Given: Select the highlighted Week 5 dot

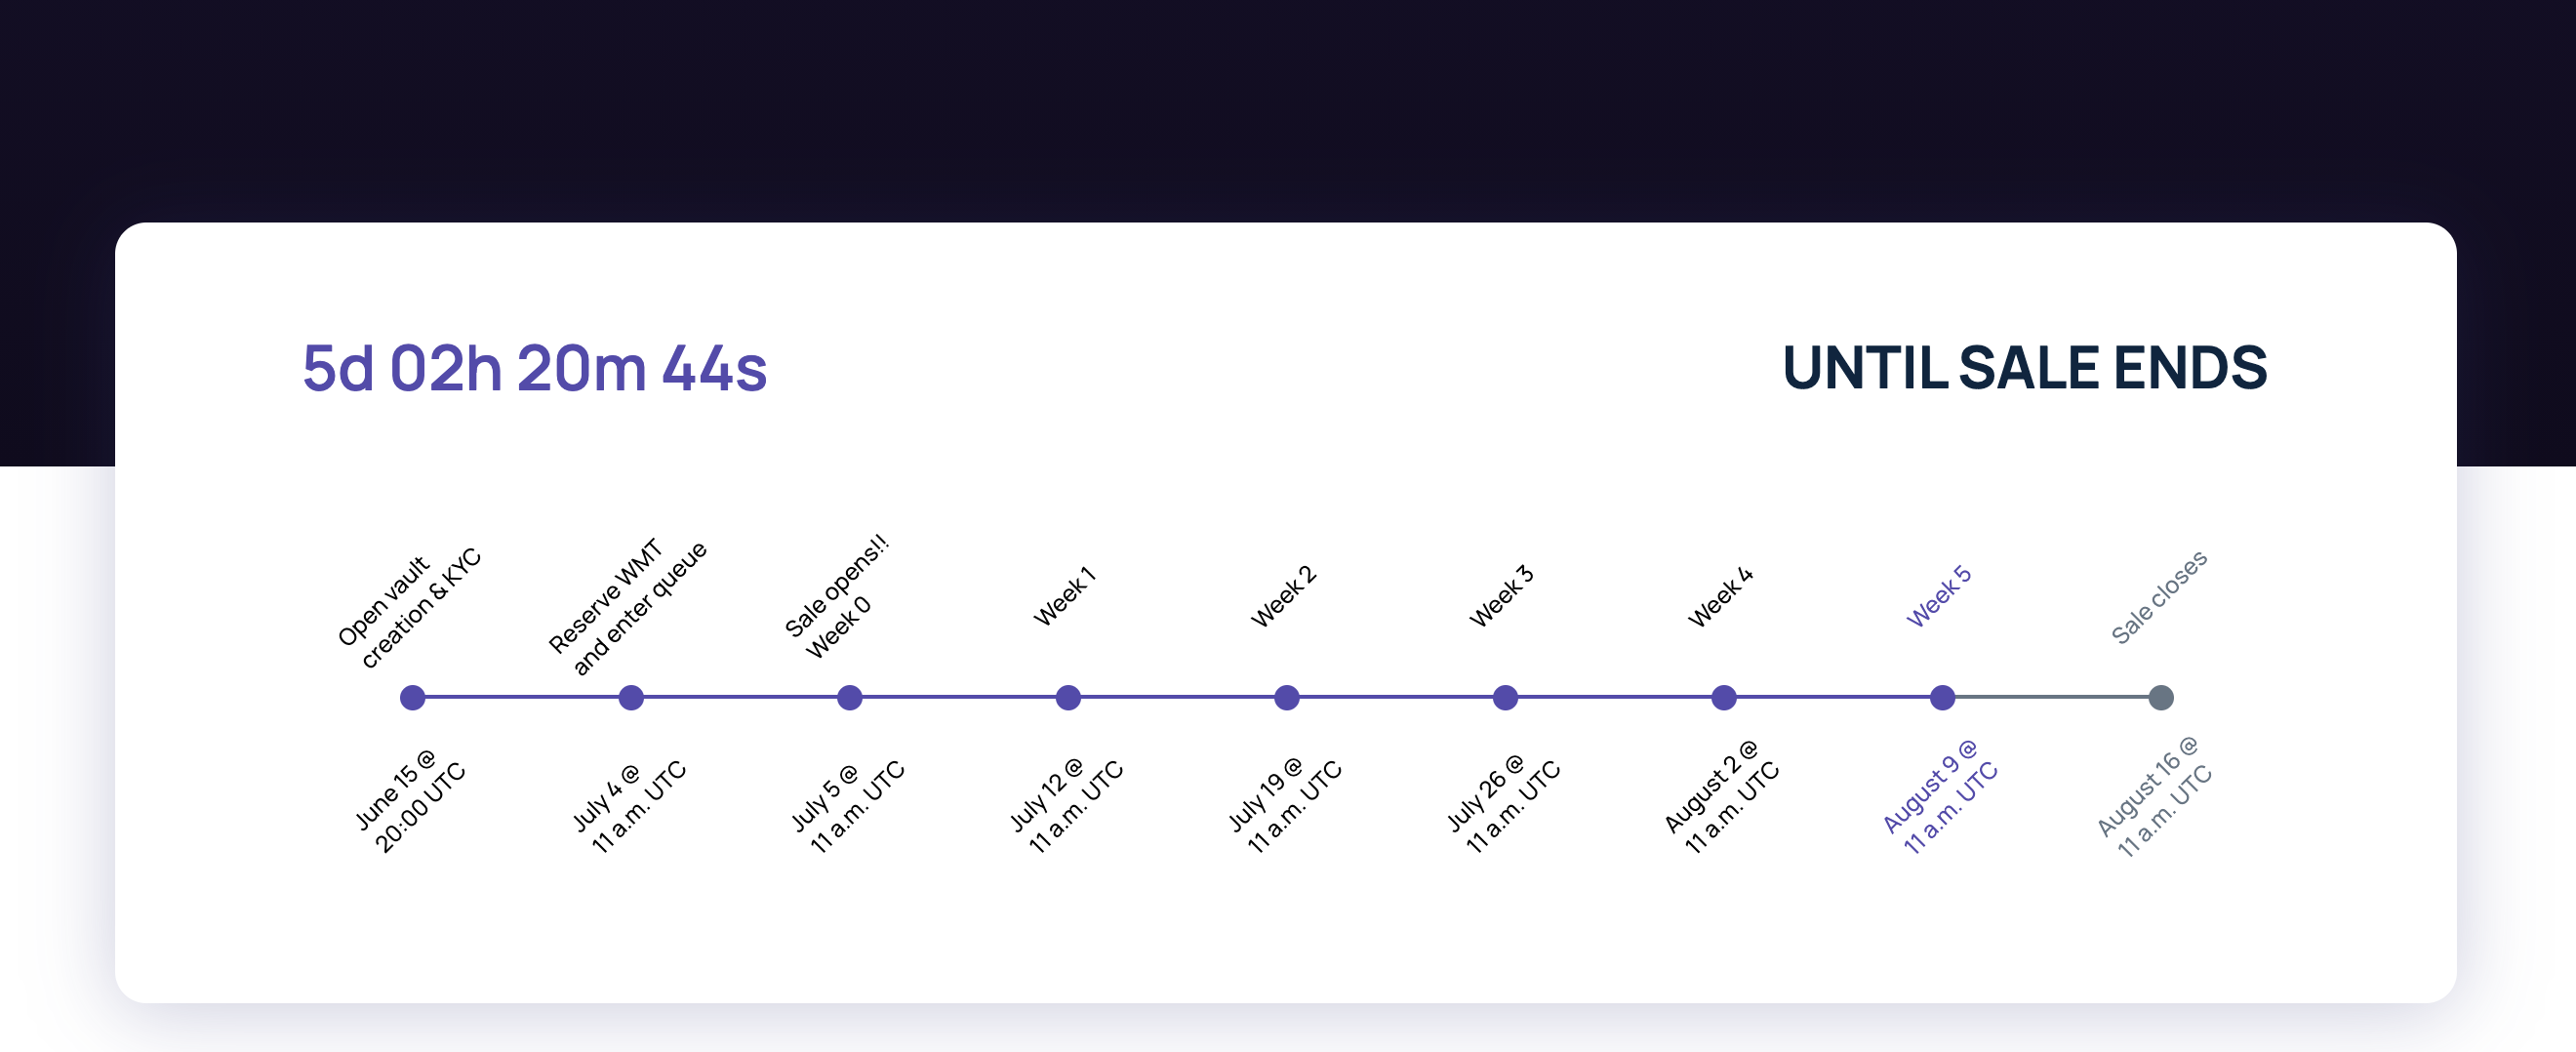Looking at the screenshot, I should pyautogui.click(x=1942, y=697).
